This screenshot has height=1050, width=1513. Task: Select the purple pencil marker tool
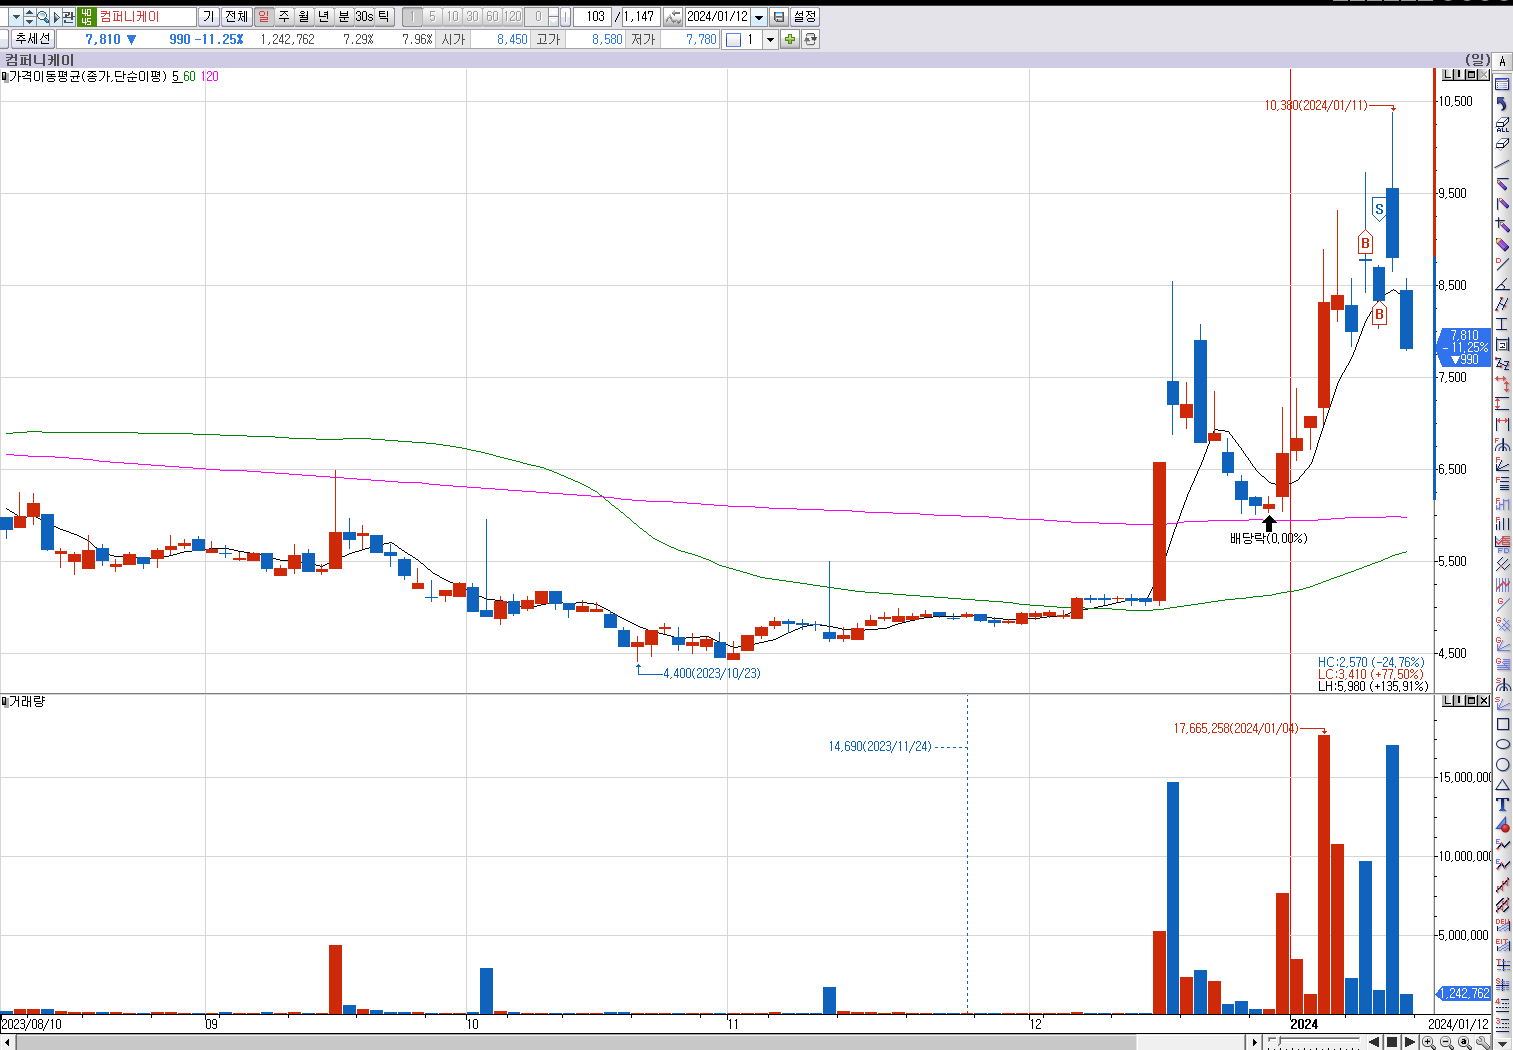tap(1502, 244)
